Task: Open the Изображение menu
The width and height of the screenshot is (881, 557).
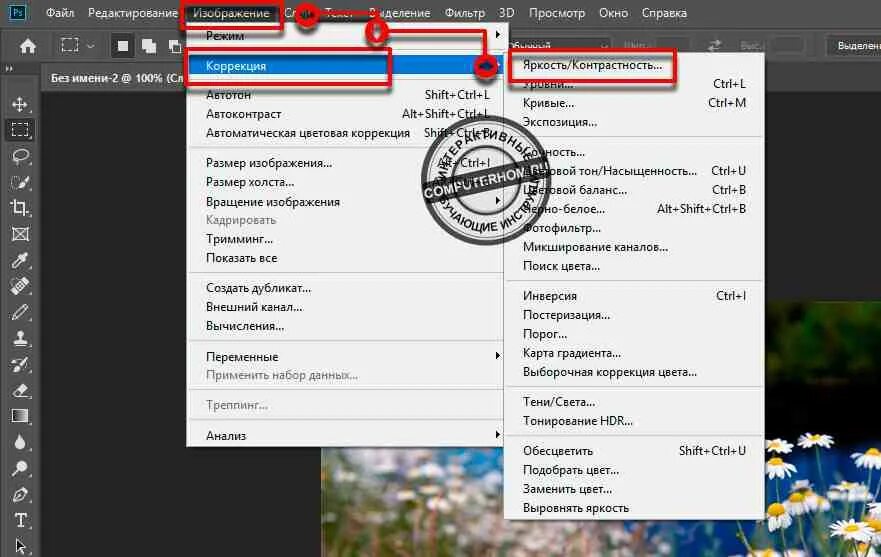Action: 231,13
